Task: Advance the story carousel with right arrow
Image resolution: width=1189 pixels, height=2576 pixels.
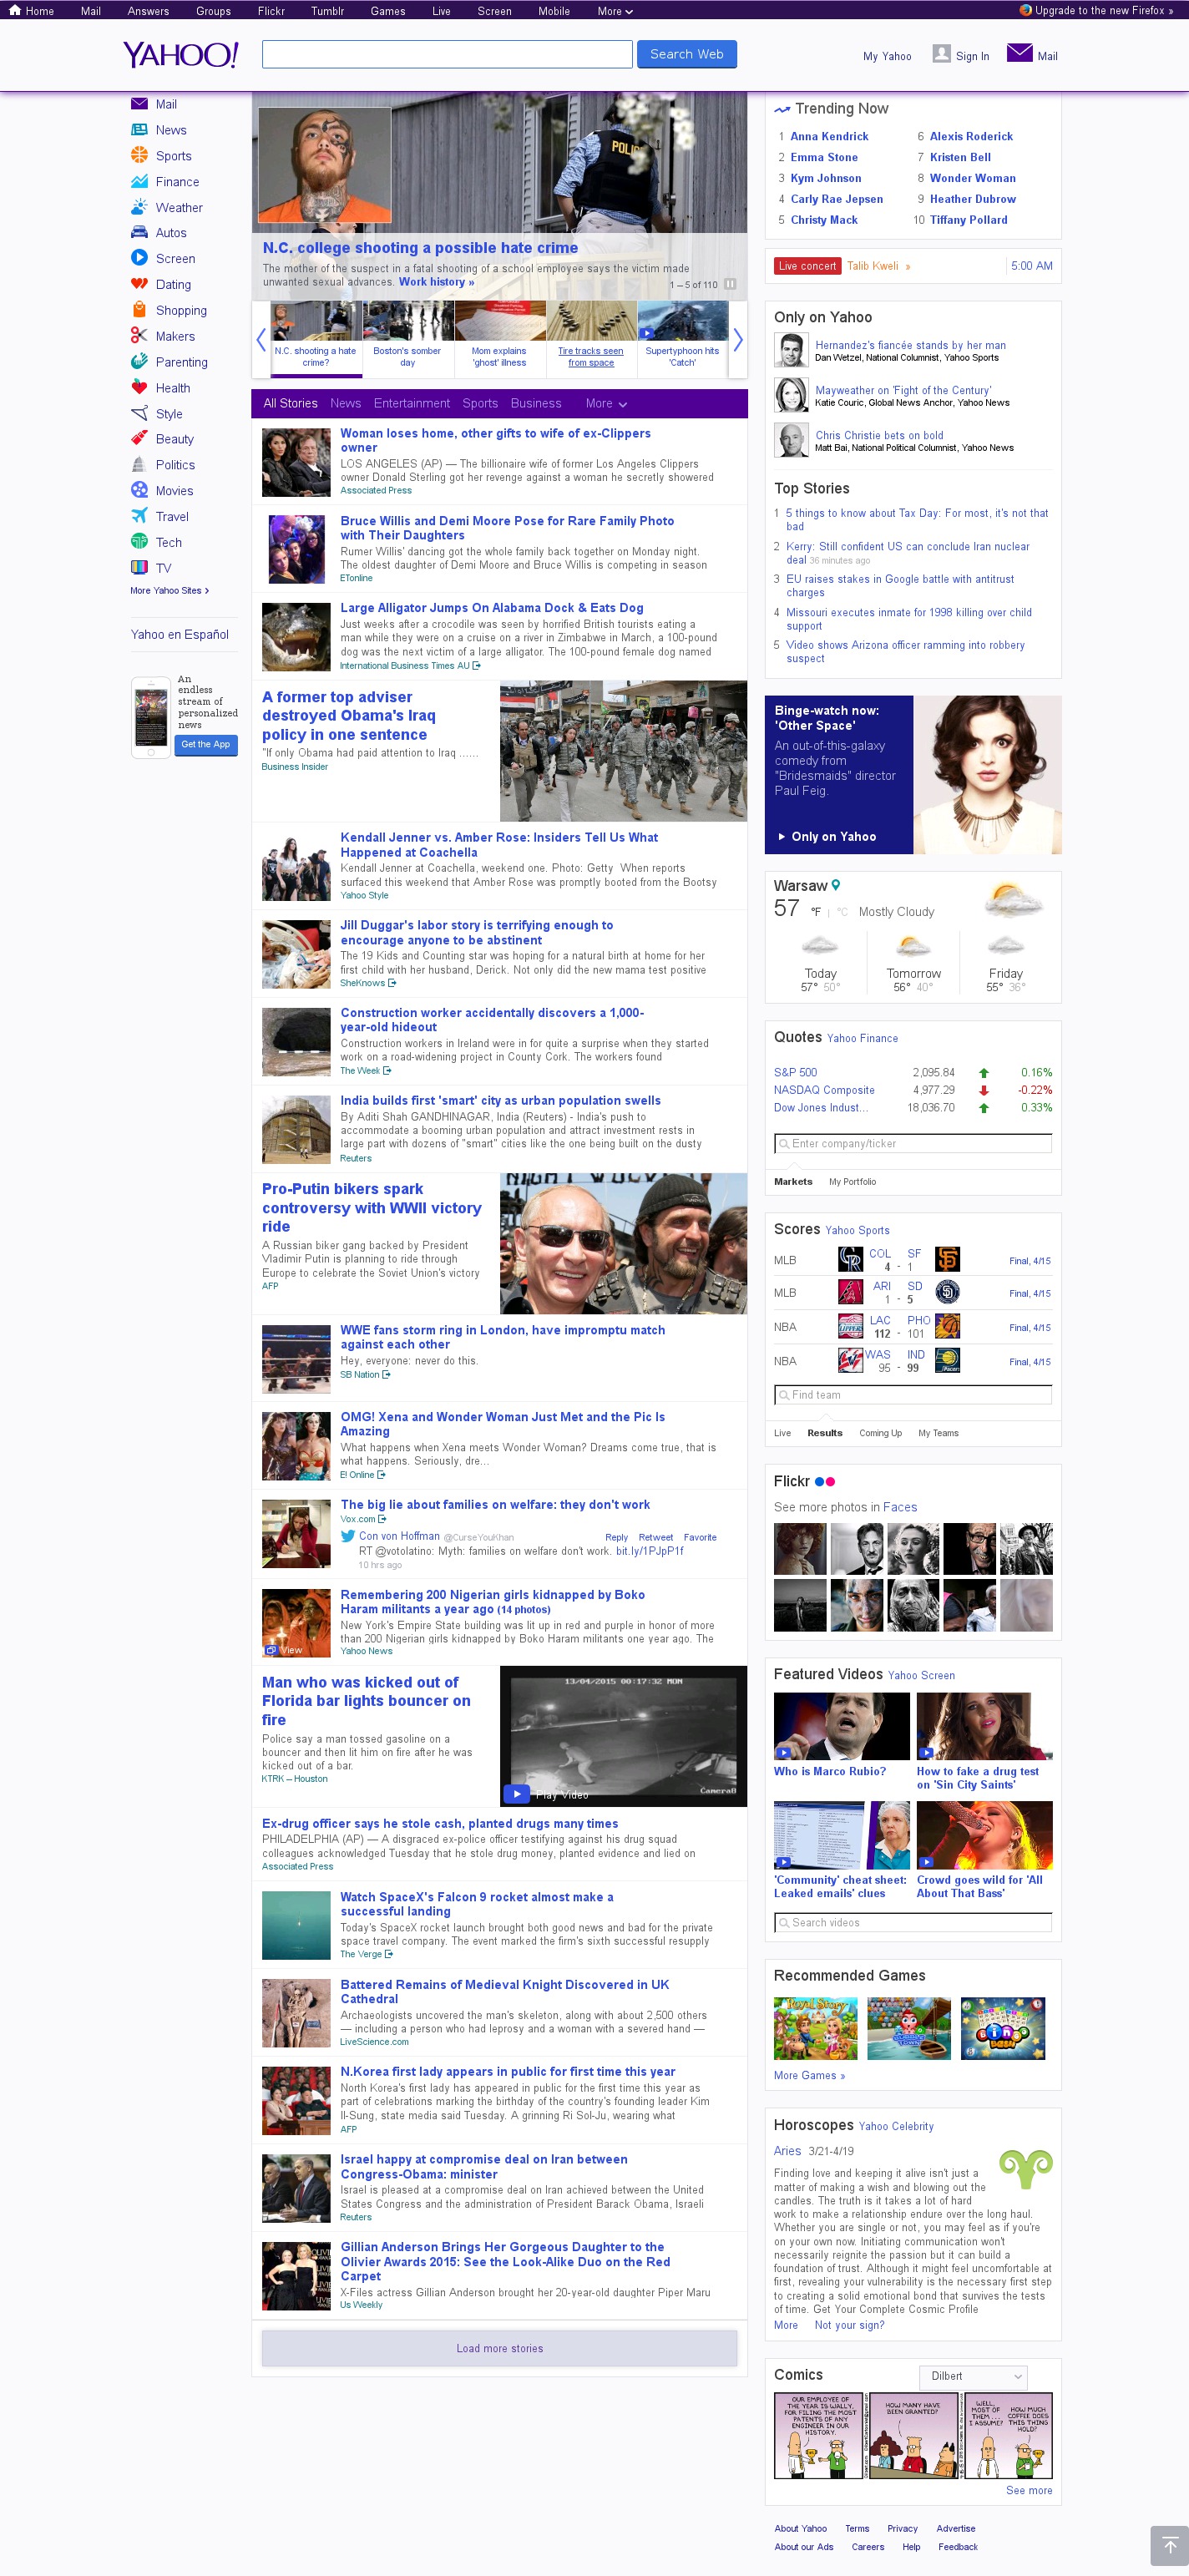Action: point(738,340)
